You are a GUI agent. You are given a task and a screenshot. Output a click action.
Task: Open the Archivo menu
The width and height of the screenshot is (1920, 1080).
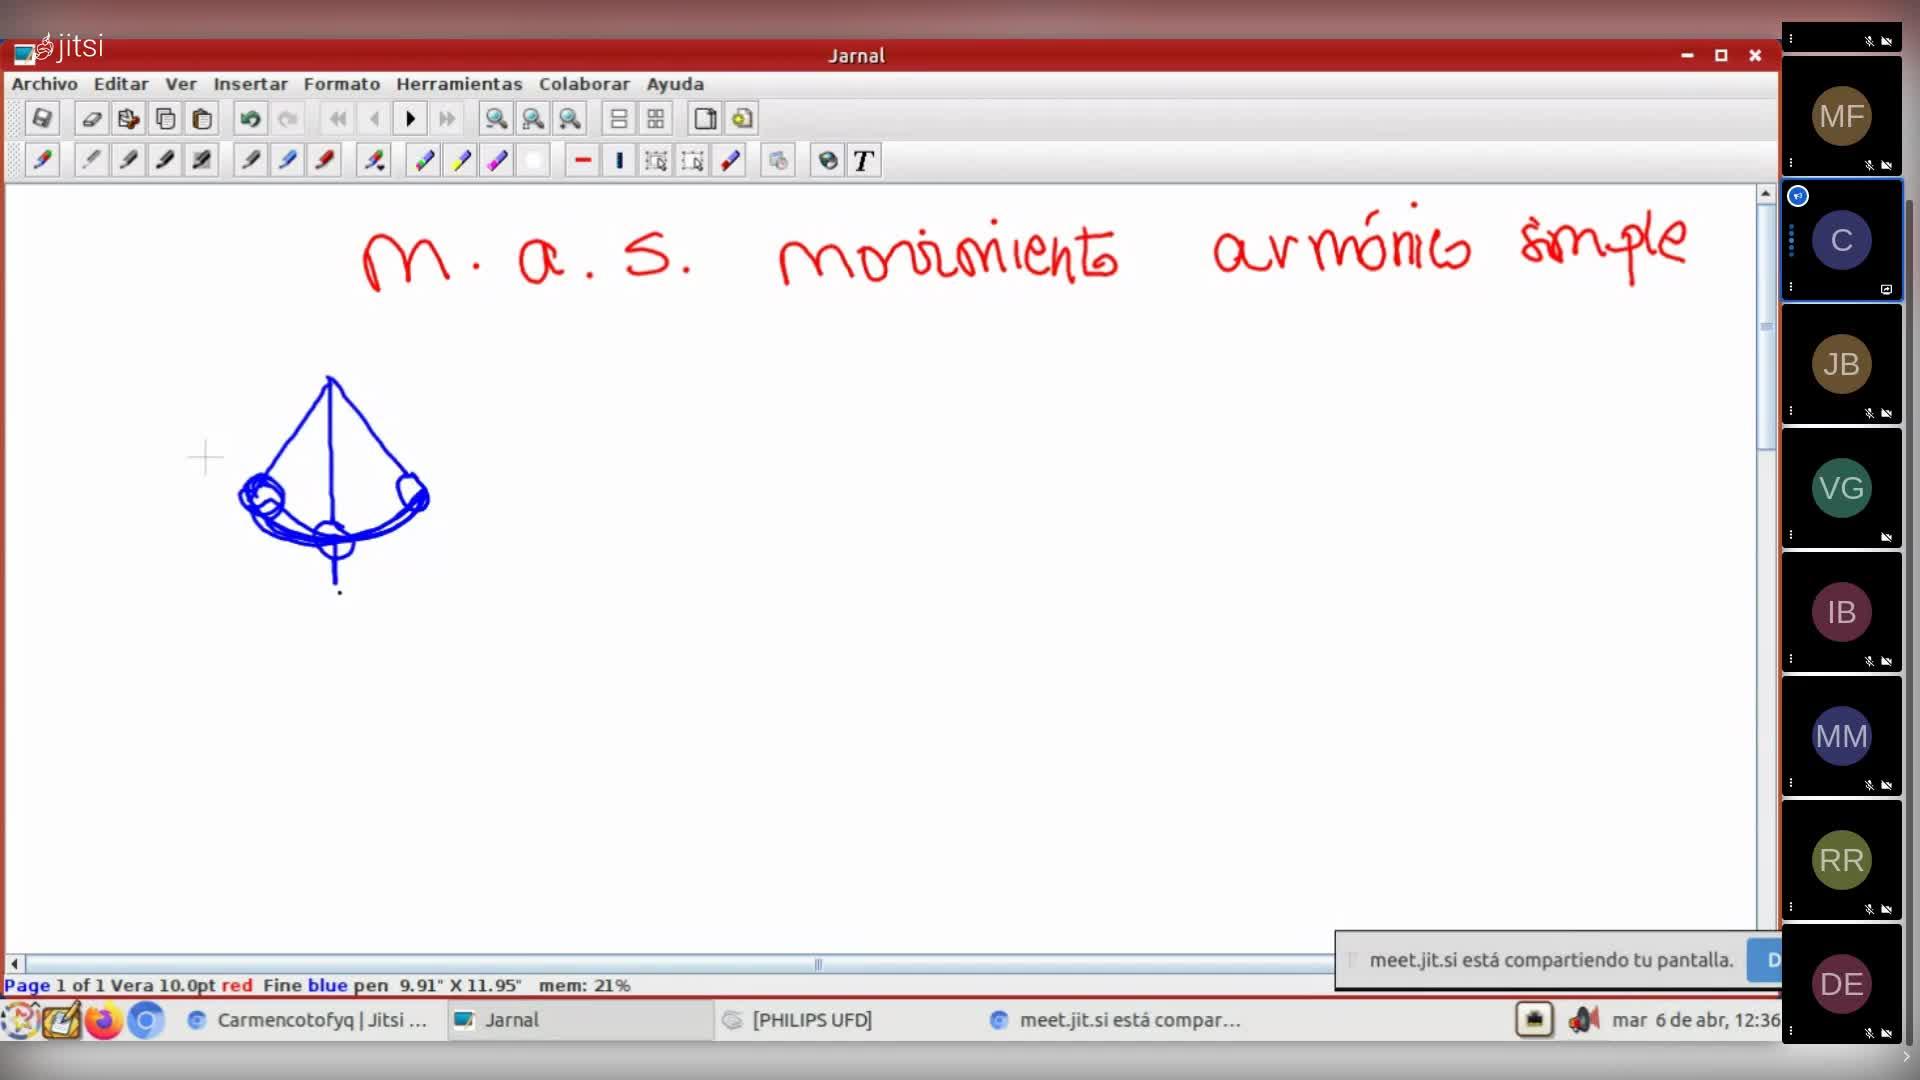coord(44,84)
